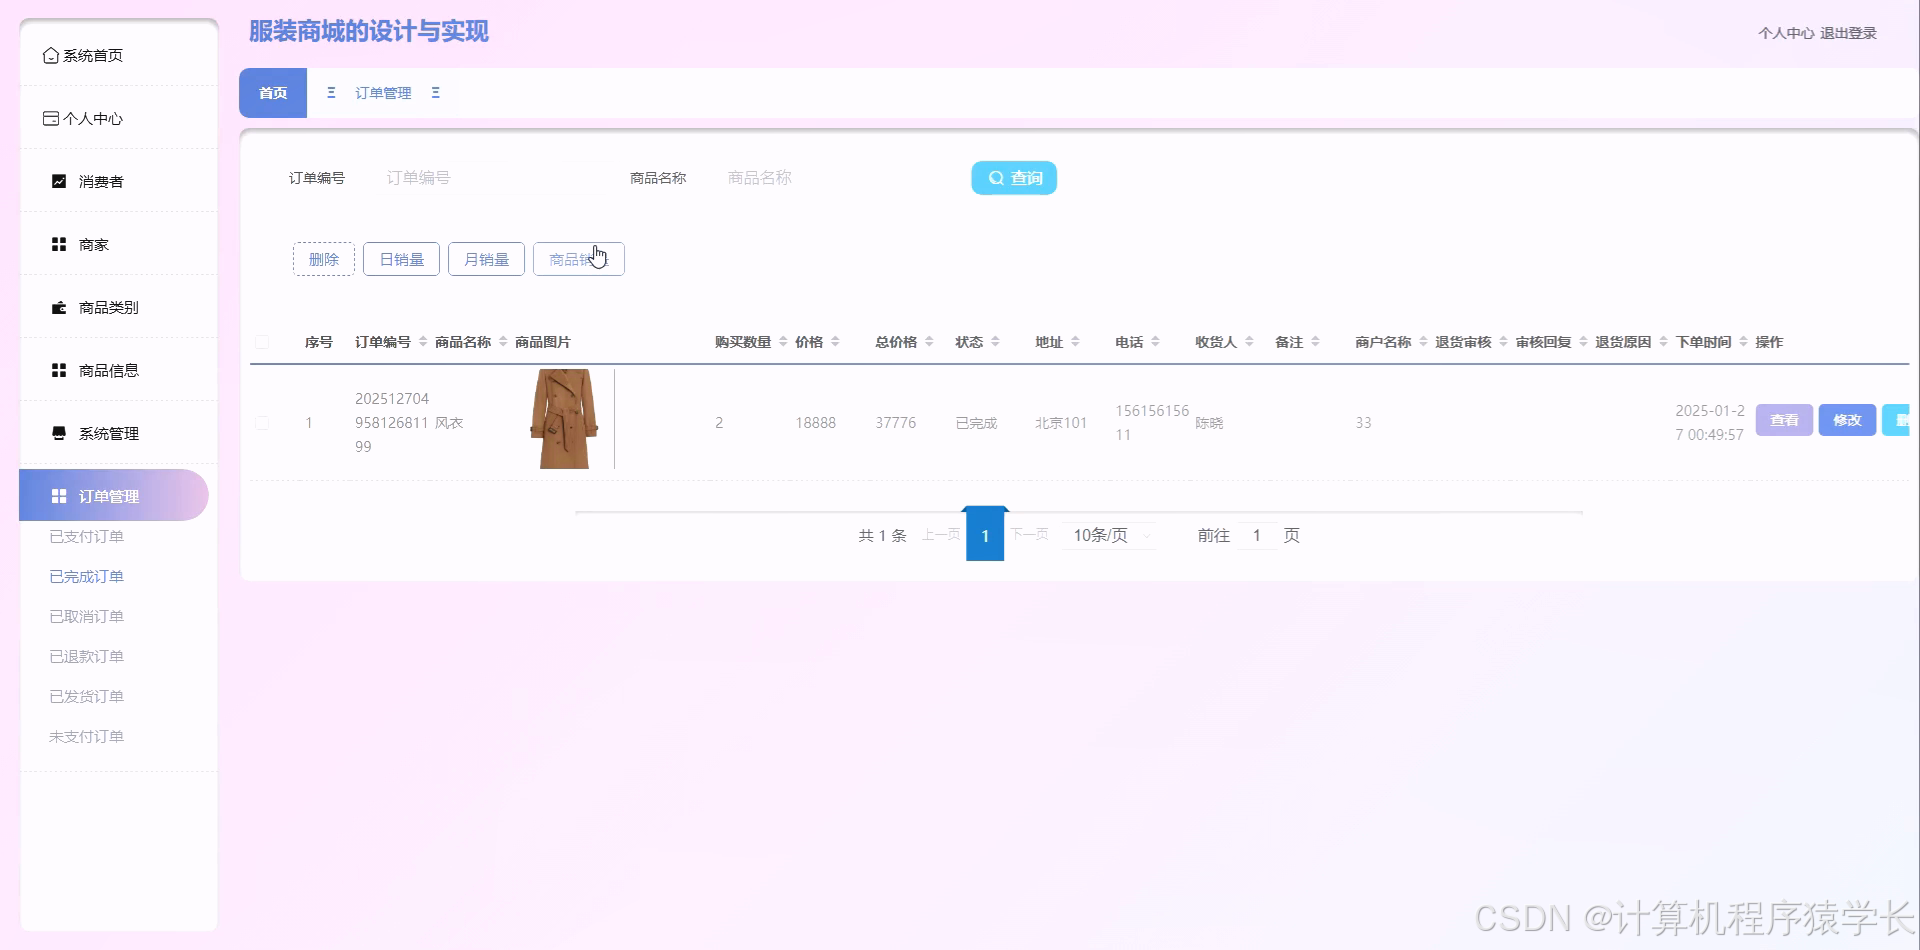Go to 个人中心 in top-right header
Image resolution: width=1920 pixels, height=950 pixels.
1786,33
